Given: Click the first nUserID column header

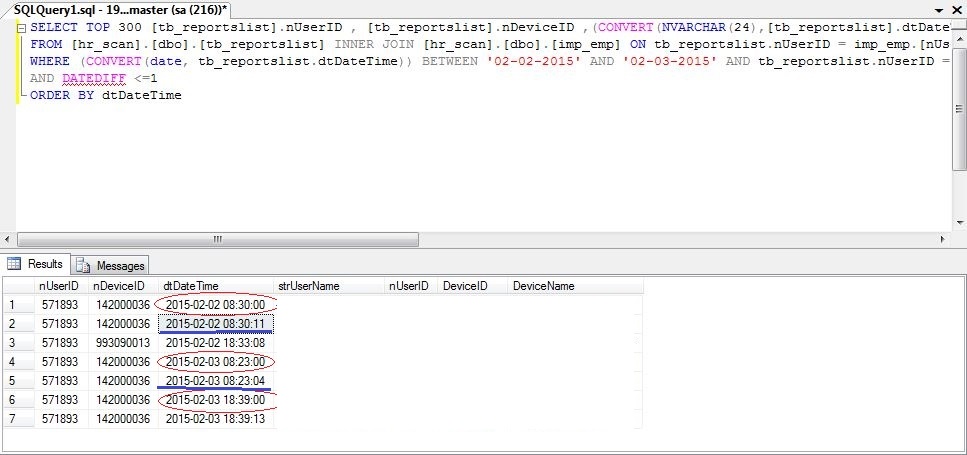Looking at the screenshot, I should coord(60,286).
